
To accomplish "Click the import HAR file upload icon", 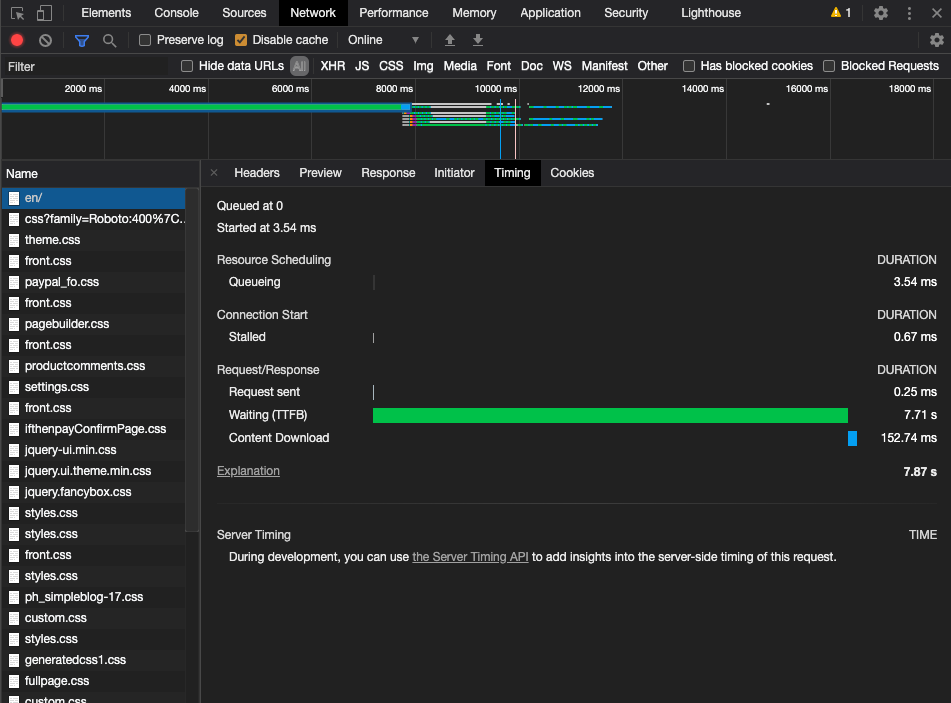I will coord(450,40).
